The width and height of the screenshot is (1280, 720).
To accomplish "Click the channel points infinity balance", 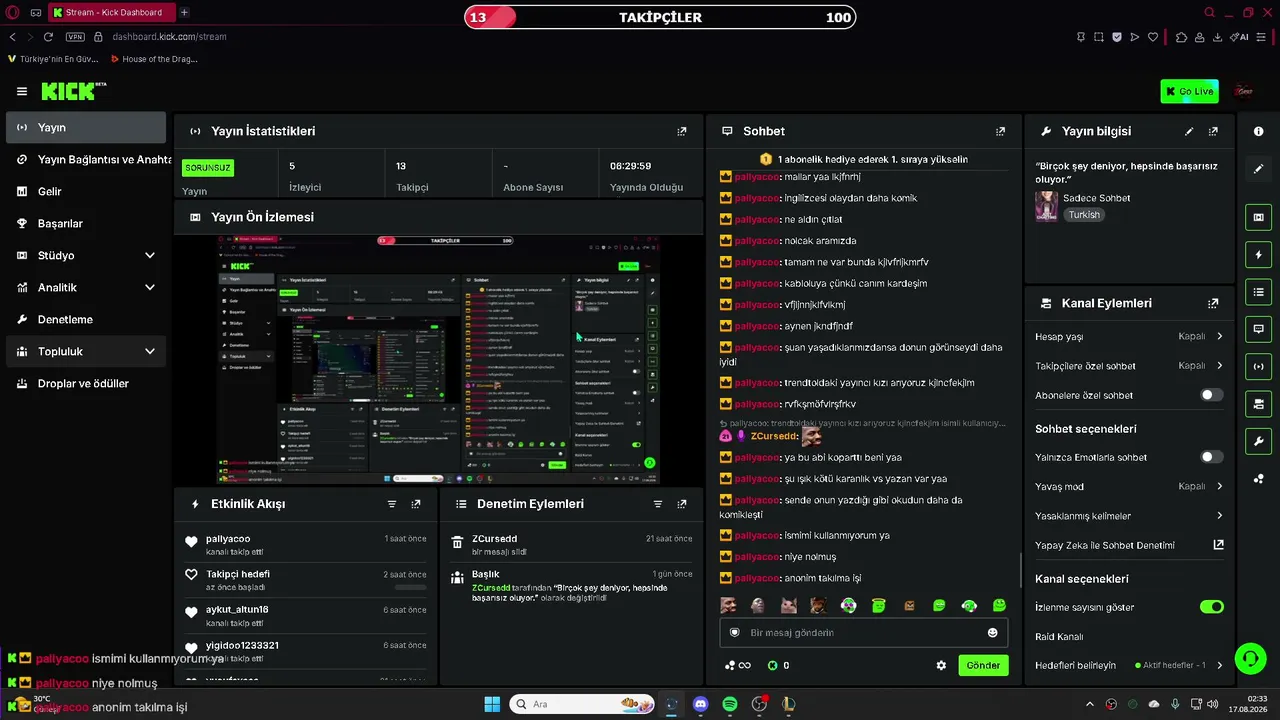I will coord(737,665).
